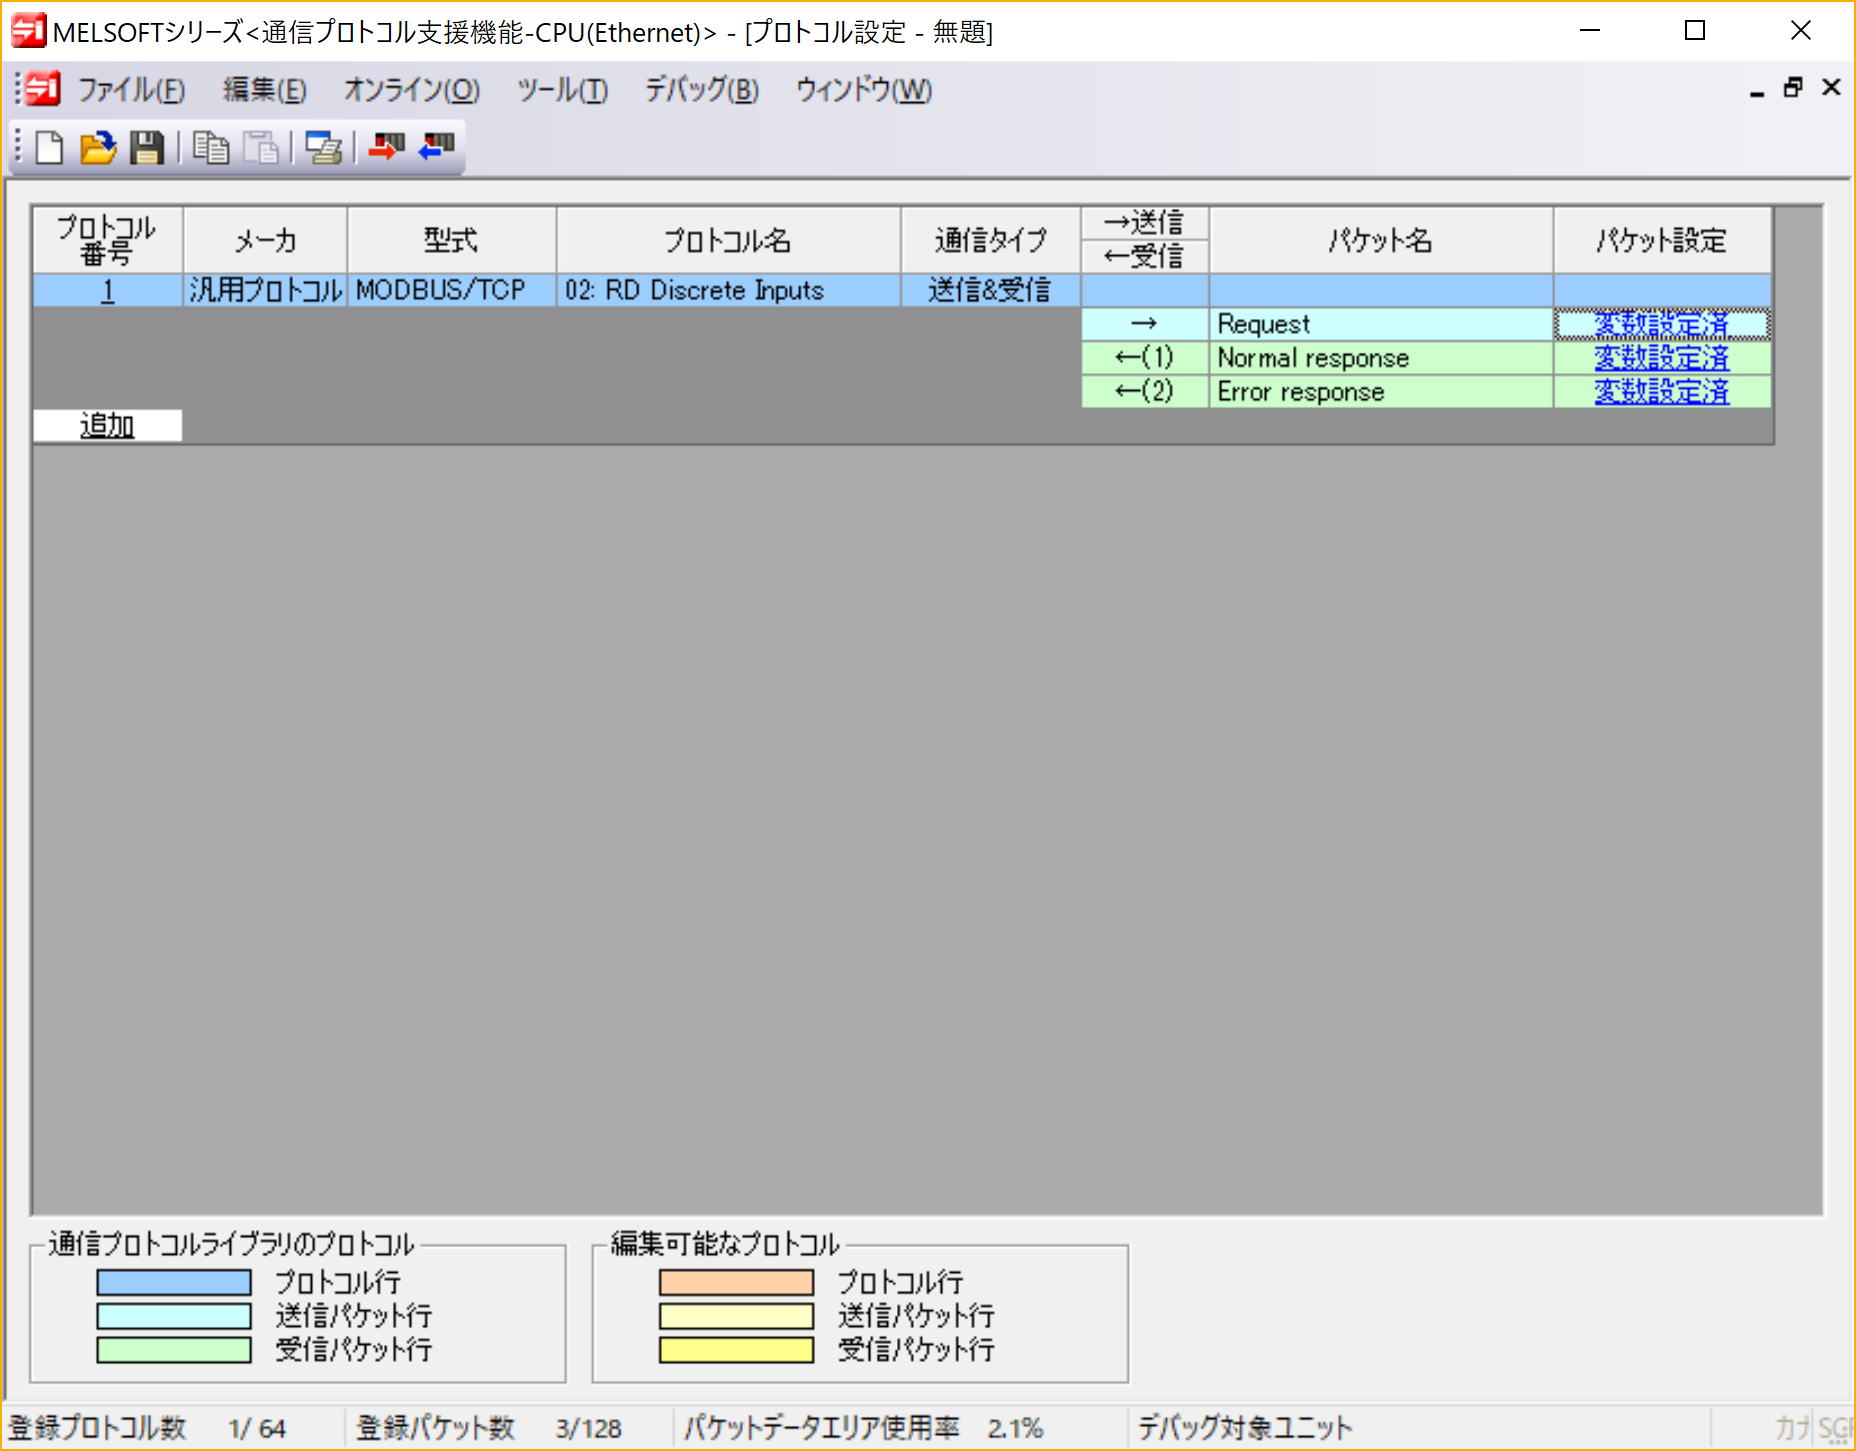Click the 追加 add protocol link
Viewport: 1856px width, 1451px height.
tap(107, 425)
